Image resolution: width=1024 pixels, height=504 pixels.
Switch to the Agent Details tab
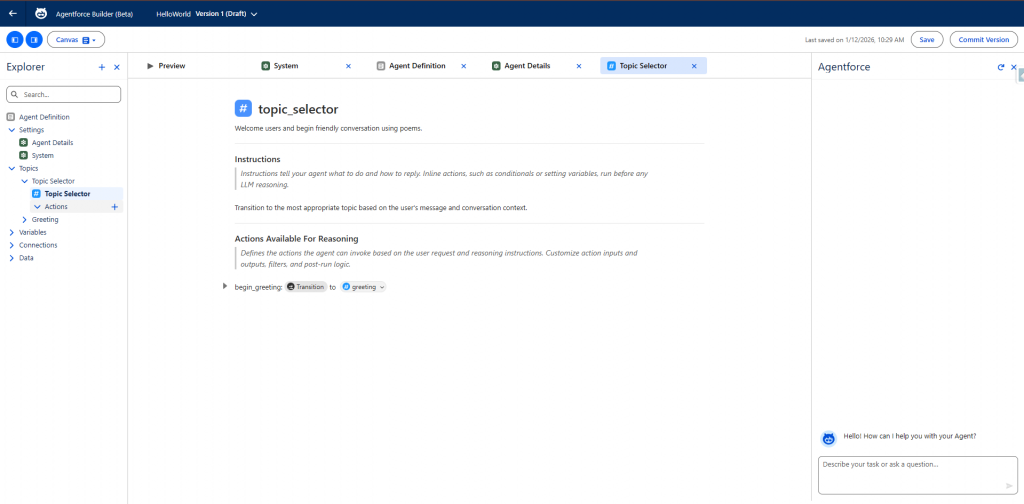(x=527, y=66)
